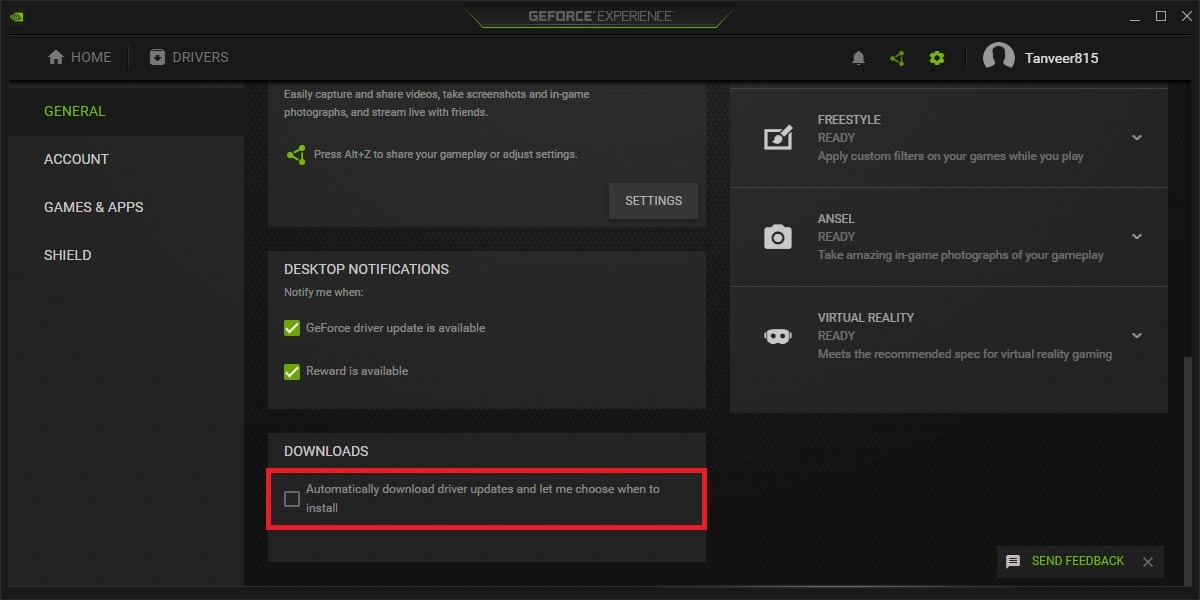Uncheck GeForce driver update notification
This screenshot has height=600, width=1200.
click(x=291, y=327)
